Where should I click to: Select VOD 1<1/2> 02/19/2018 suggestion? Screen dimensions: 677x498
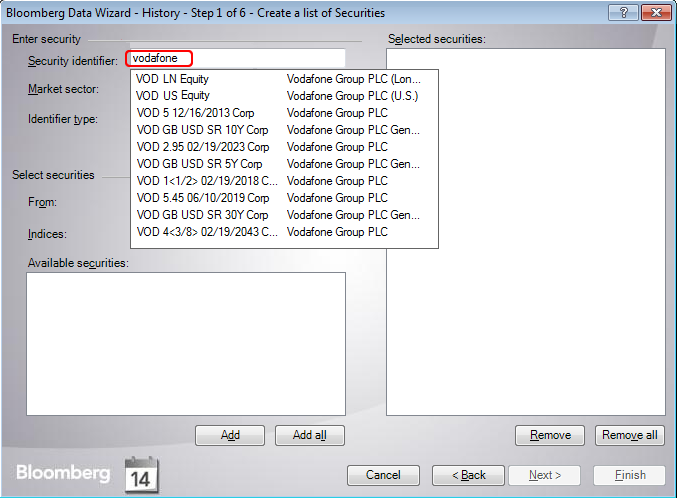(284, 181)
